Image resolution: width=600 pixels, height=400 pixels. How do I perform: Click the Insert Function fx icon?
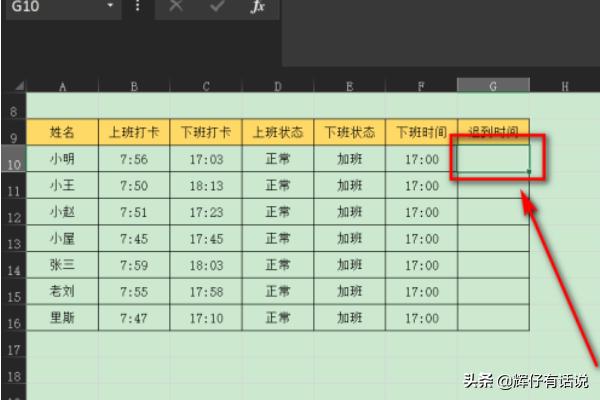(258, 7)
